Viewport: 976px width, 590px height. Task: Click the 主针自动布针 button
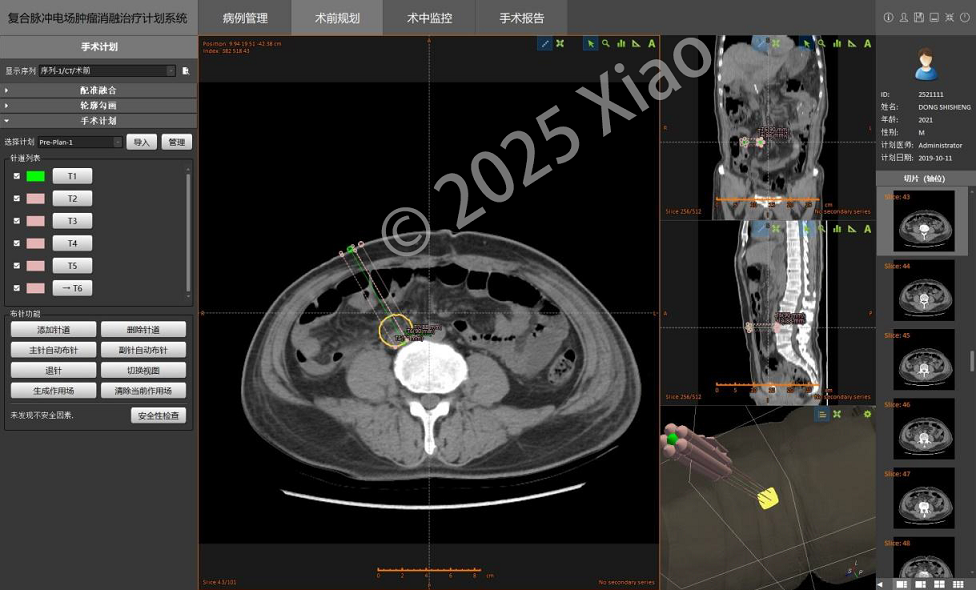[x=54, y=350]
